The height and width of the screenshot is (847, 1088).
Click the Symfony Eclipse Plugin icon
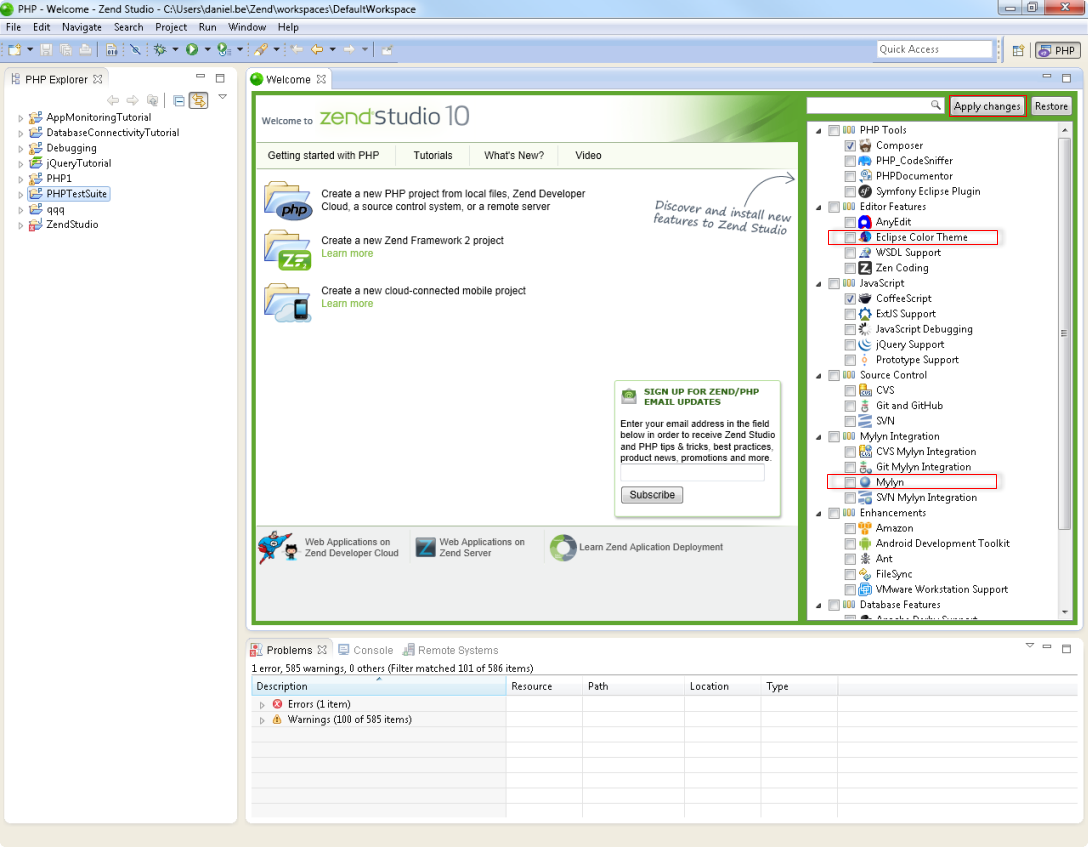point(865,191)
